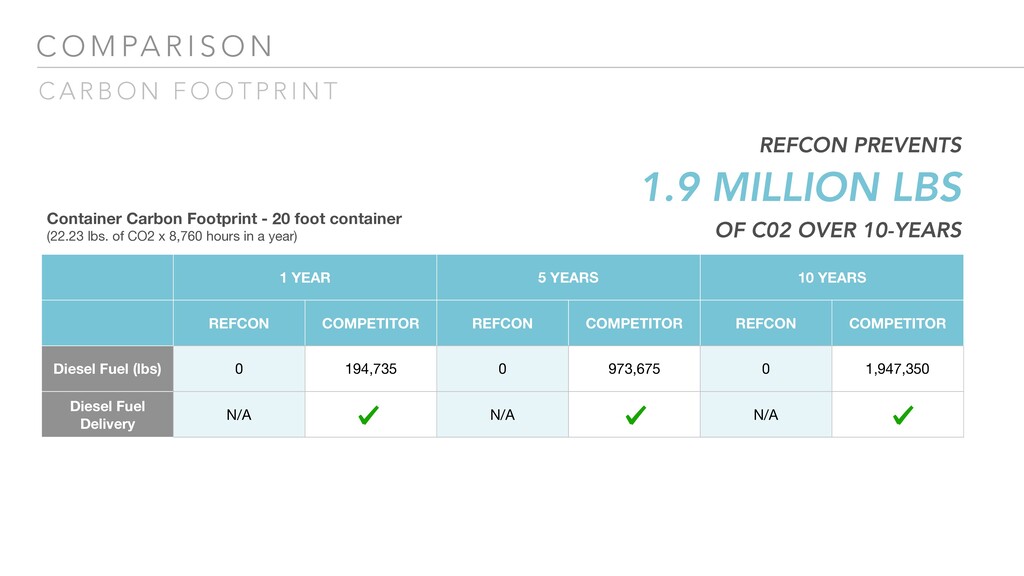Select the REFCON subheader under 1 YEAR
This screenshot has height=576, width=1024.
[x=238, y=323]
